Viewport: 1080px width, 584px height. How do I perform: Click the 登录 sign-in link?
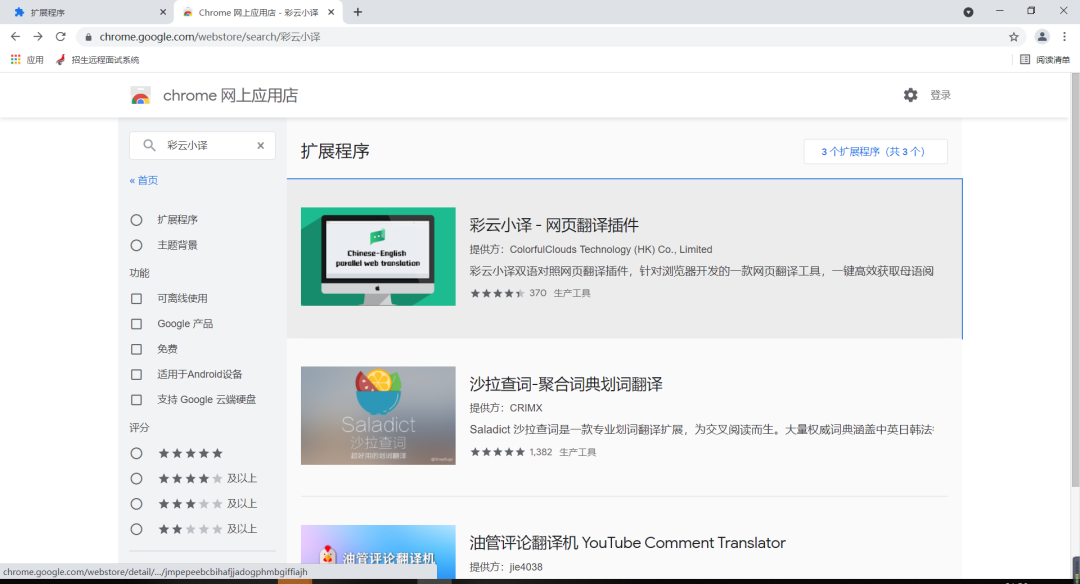click(x=940, y=95)
